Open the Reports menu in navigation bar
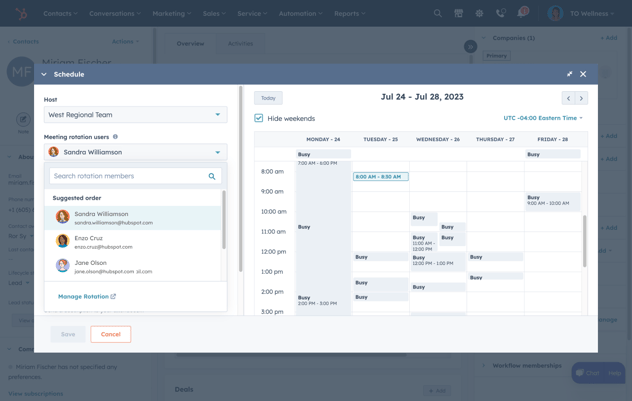This screenshot has height=401, width=632. [350, 14]
